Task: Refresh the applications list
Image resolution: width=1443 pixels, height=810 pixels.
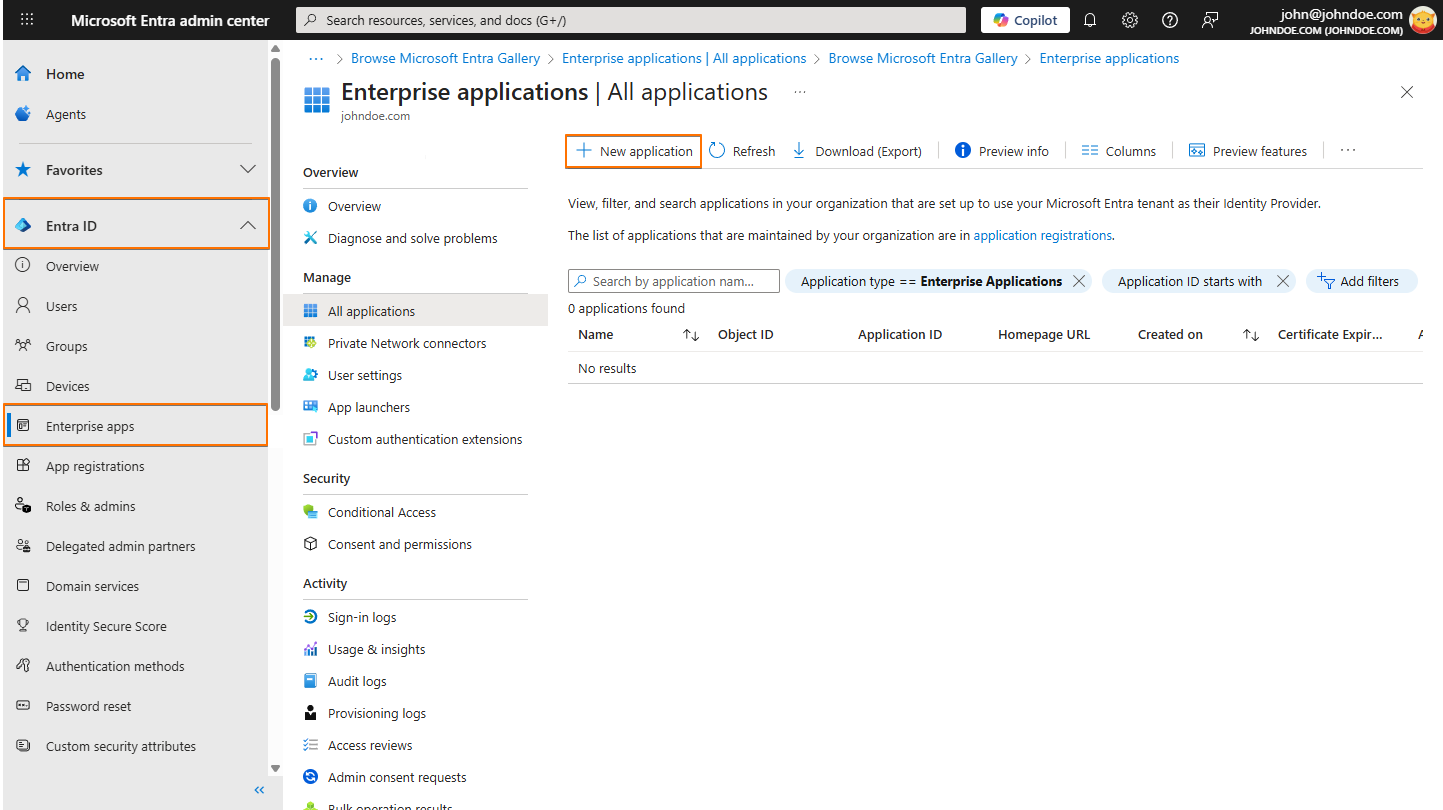Action: click(x=742, y=150)
